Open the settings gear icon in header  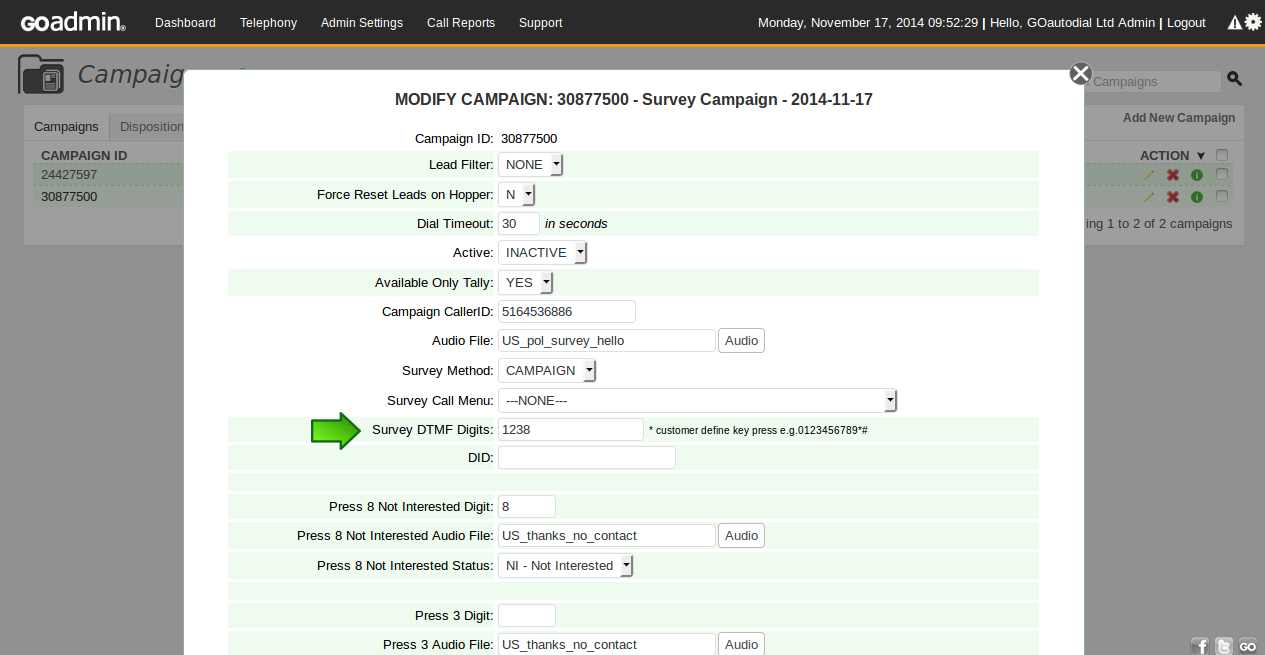coord(1252,21)
